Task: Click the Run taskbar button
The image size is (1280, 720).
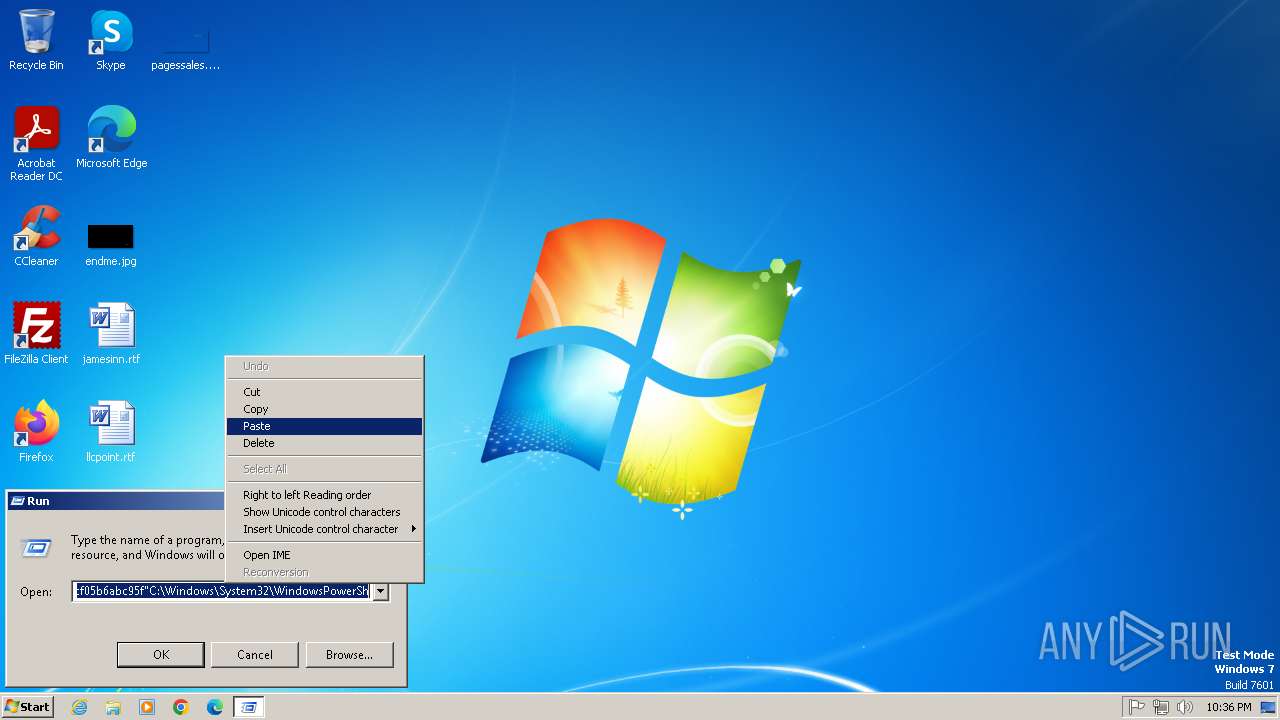Action: point(249,707)
